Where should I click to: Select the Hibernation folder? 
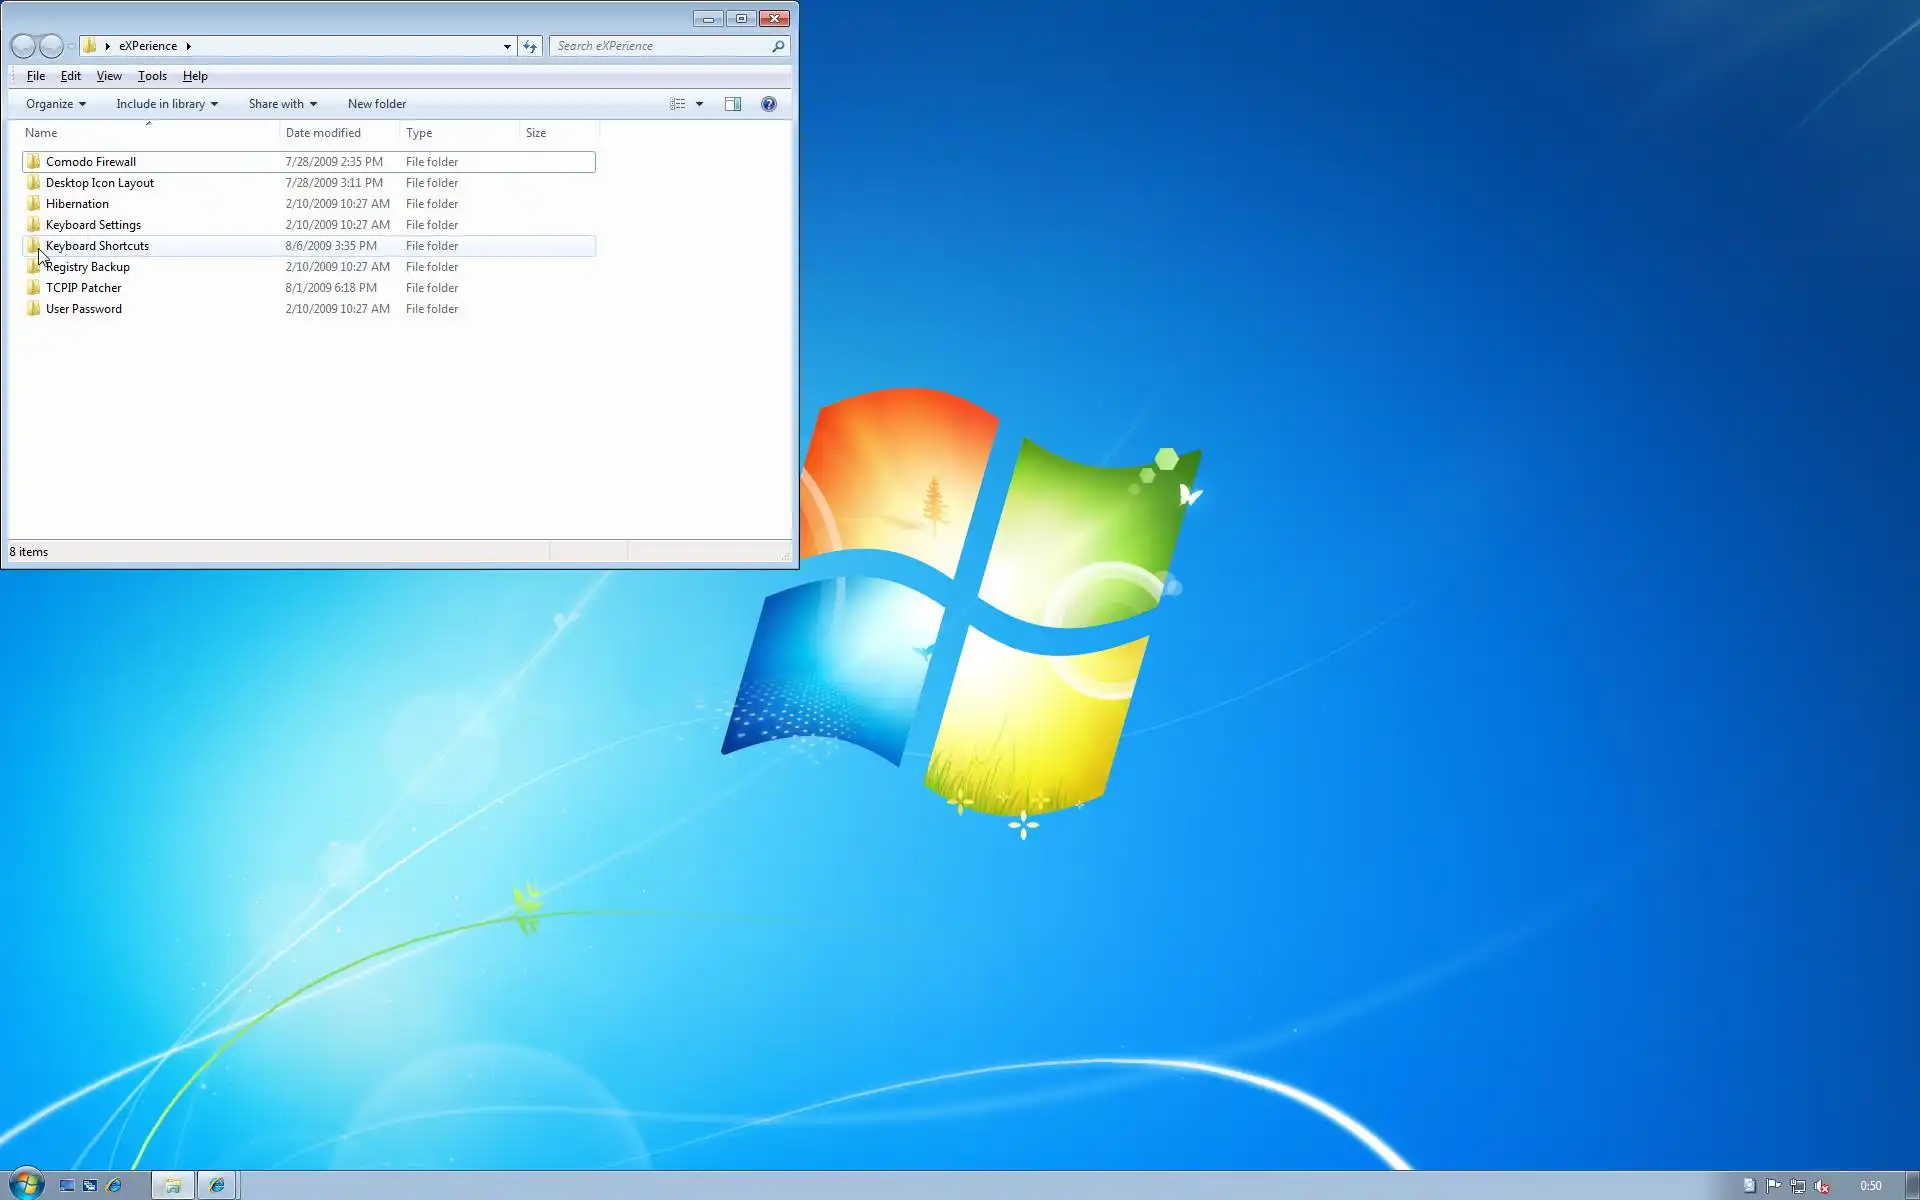[77, 204]
